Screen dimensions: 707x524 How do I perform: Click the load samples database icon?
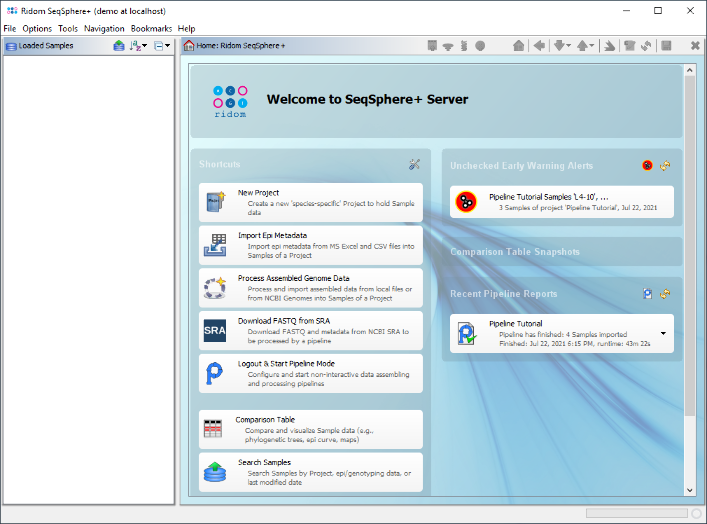tap(119, 46)
